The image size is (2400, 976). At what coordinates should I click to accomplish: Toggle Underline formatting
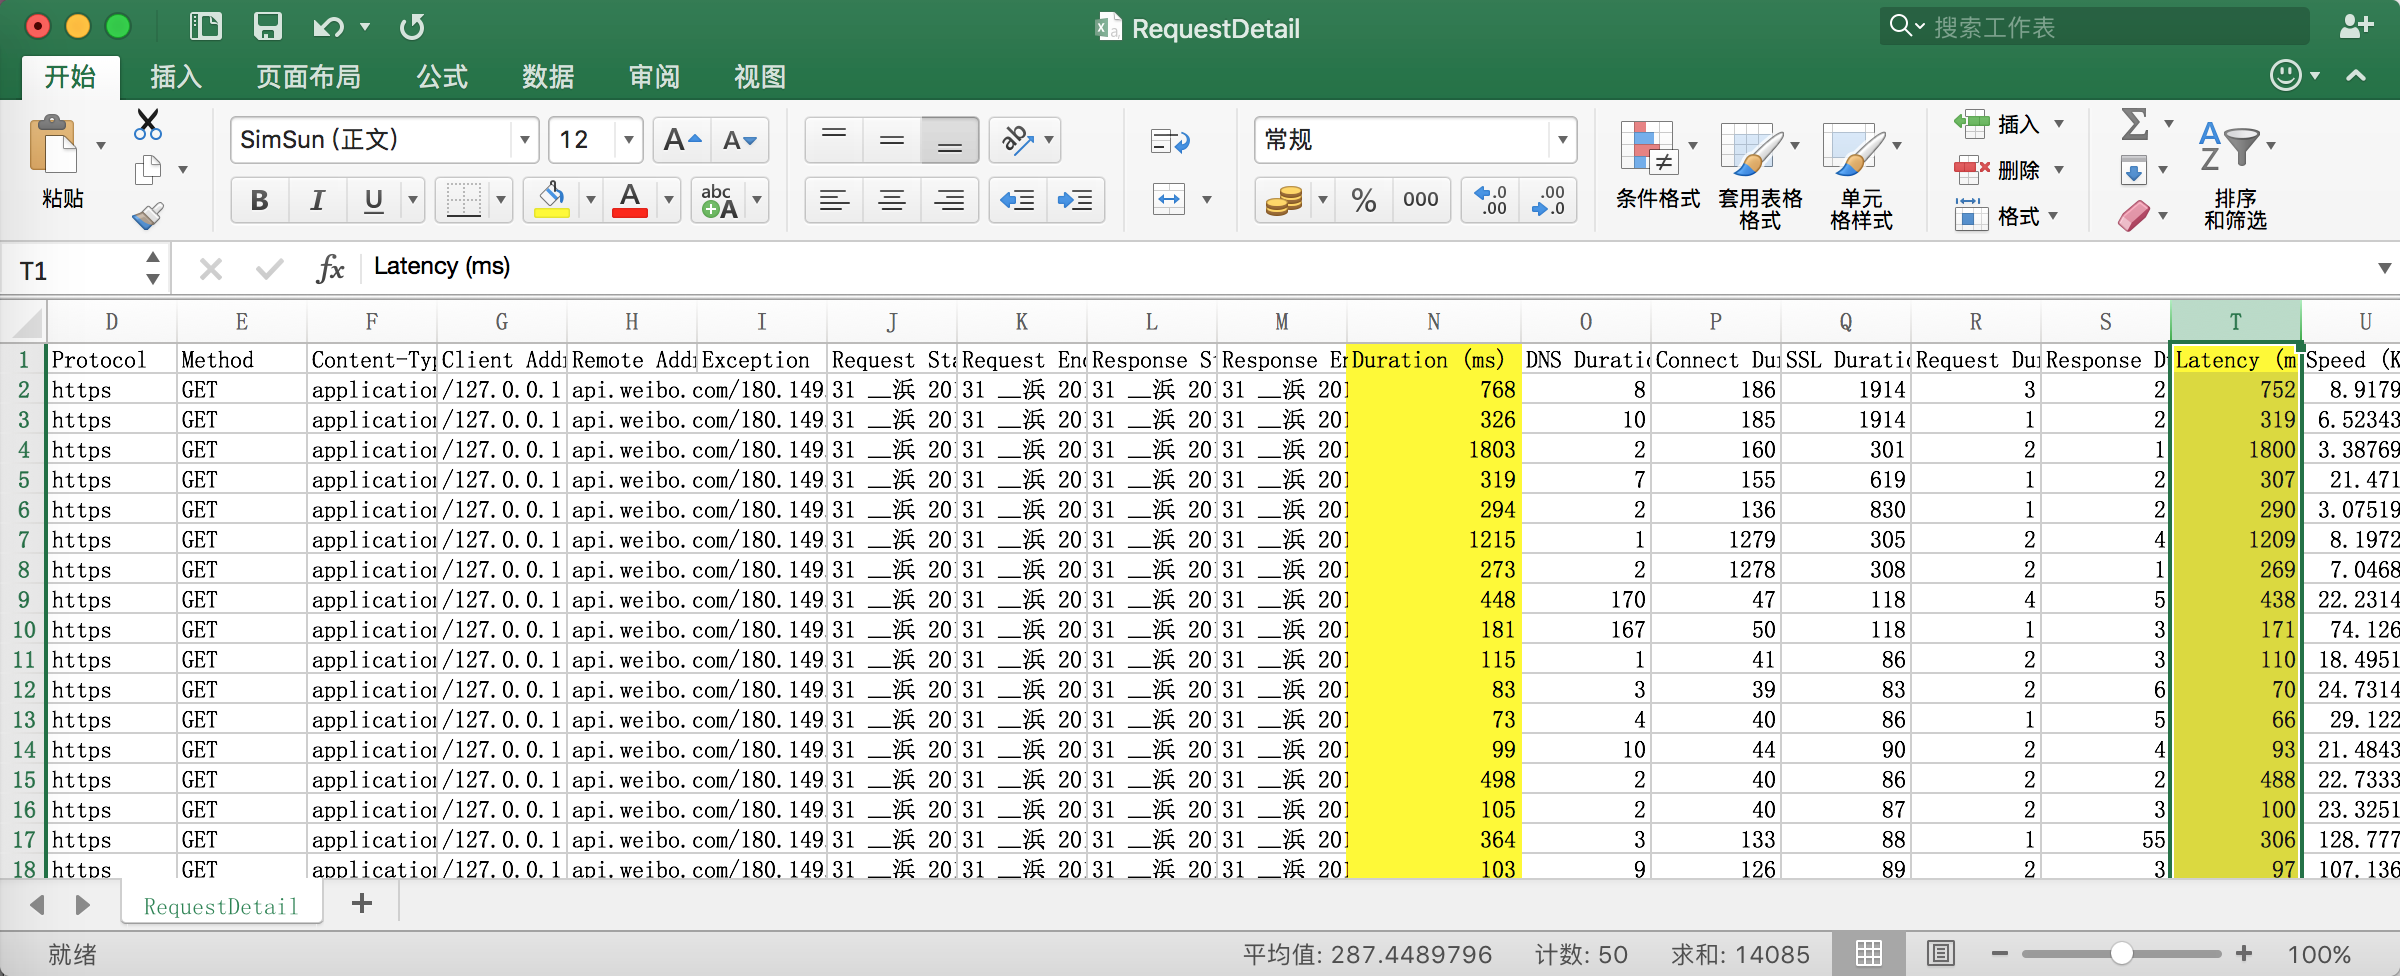click(373, 200)
